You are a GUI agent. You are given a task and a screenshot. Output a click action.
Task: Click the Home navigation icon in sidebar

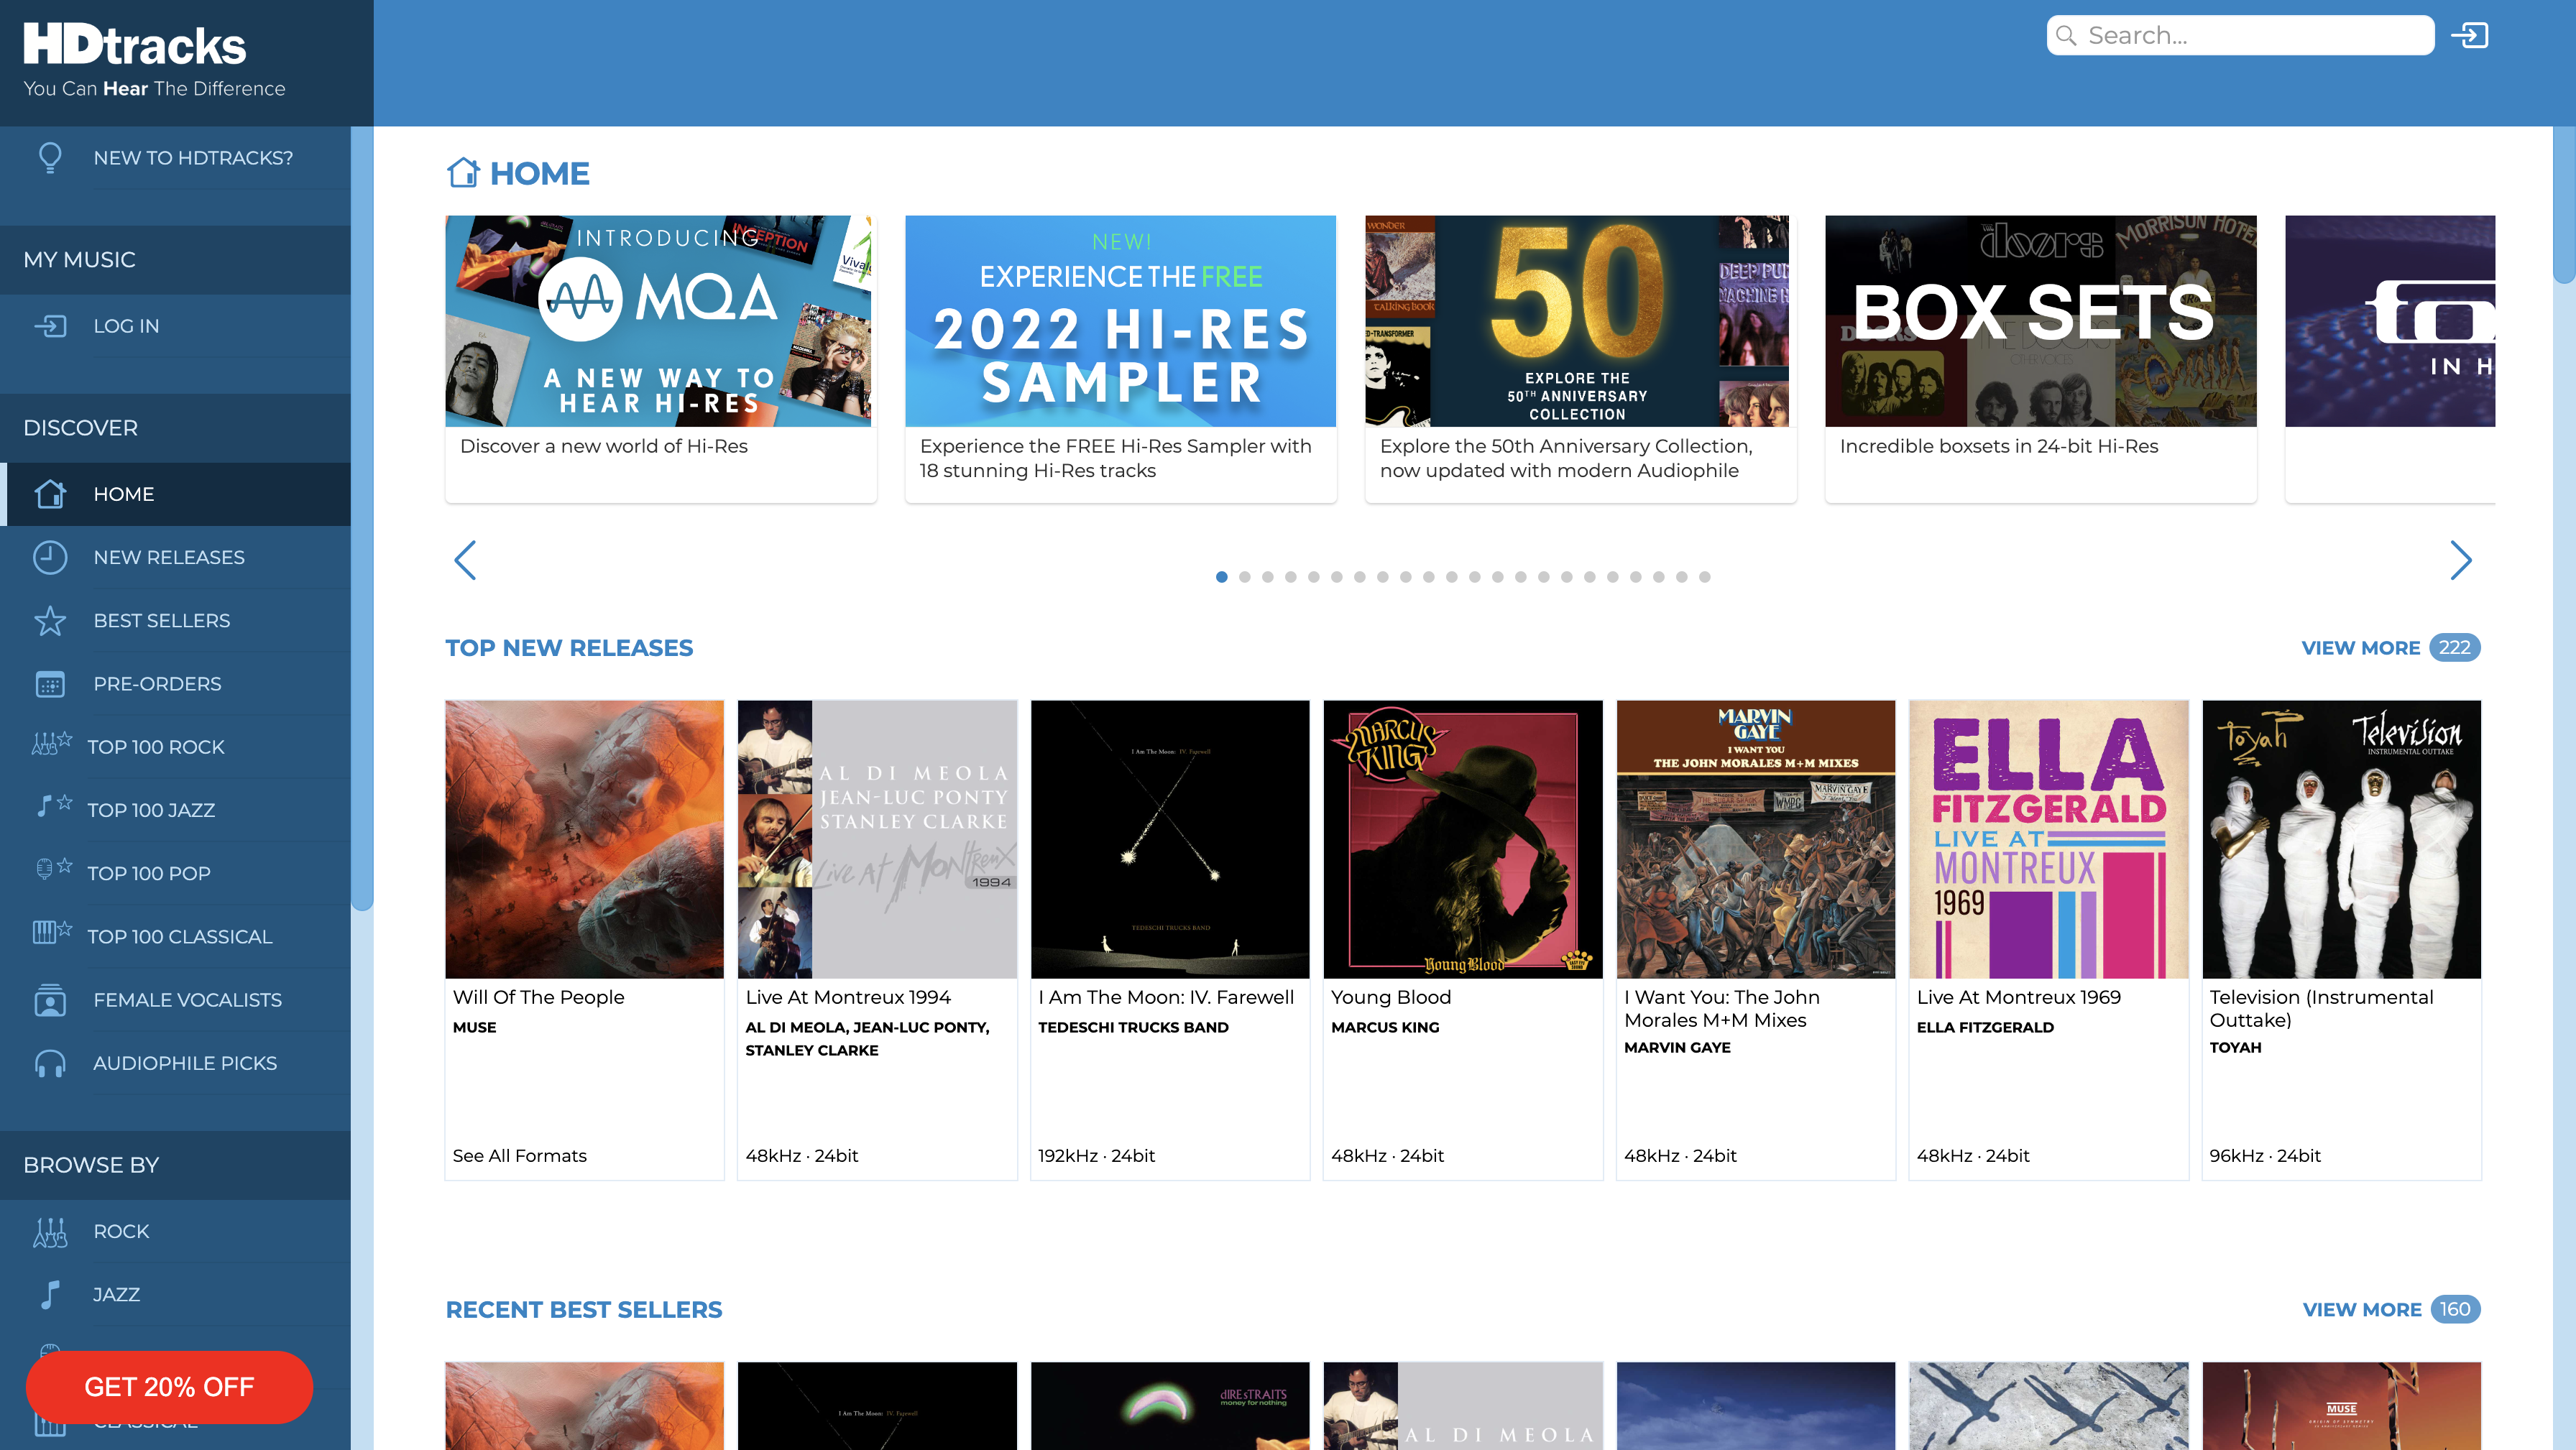pos(47,494)
